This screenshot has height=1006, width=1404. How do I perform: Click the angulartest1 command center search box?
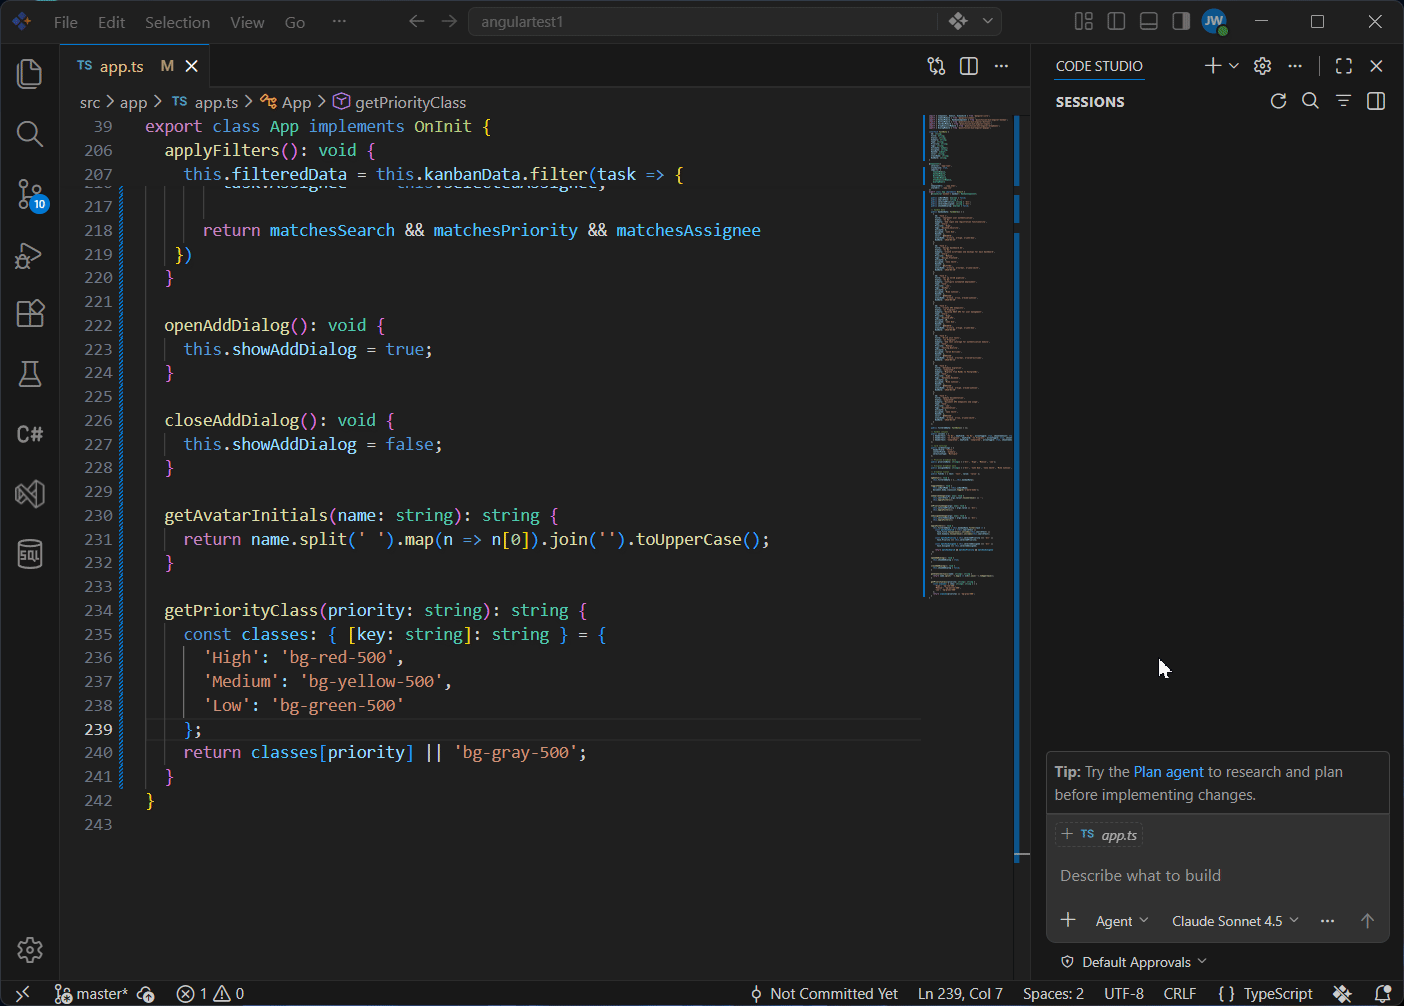coord(735,21)
